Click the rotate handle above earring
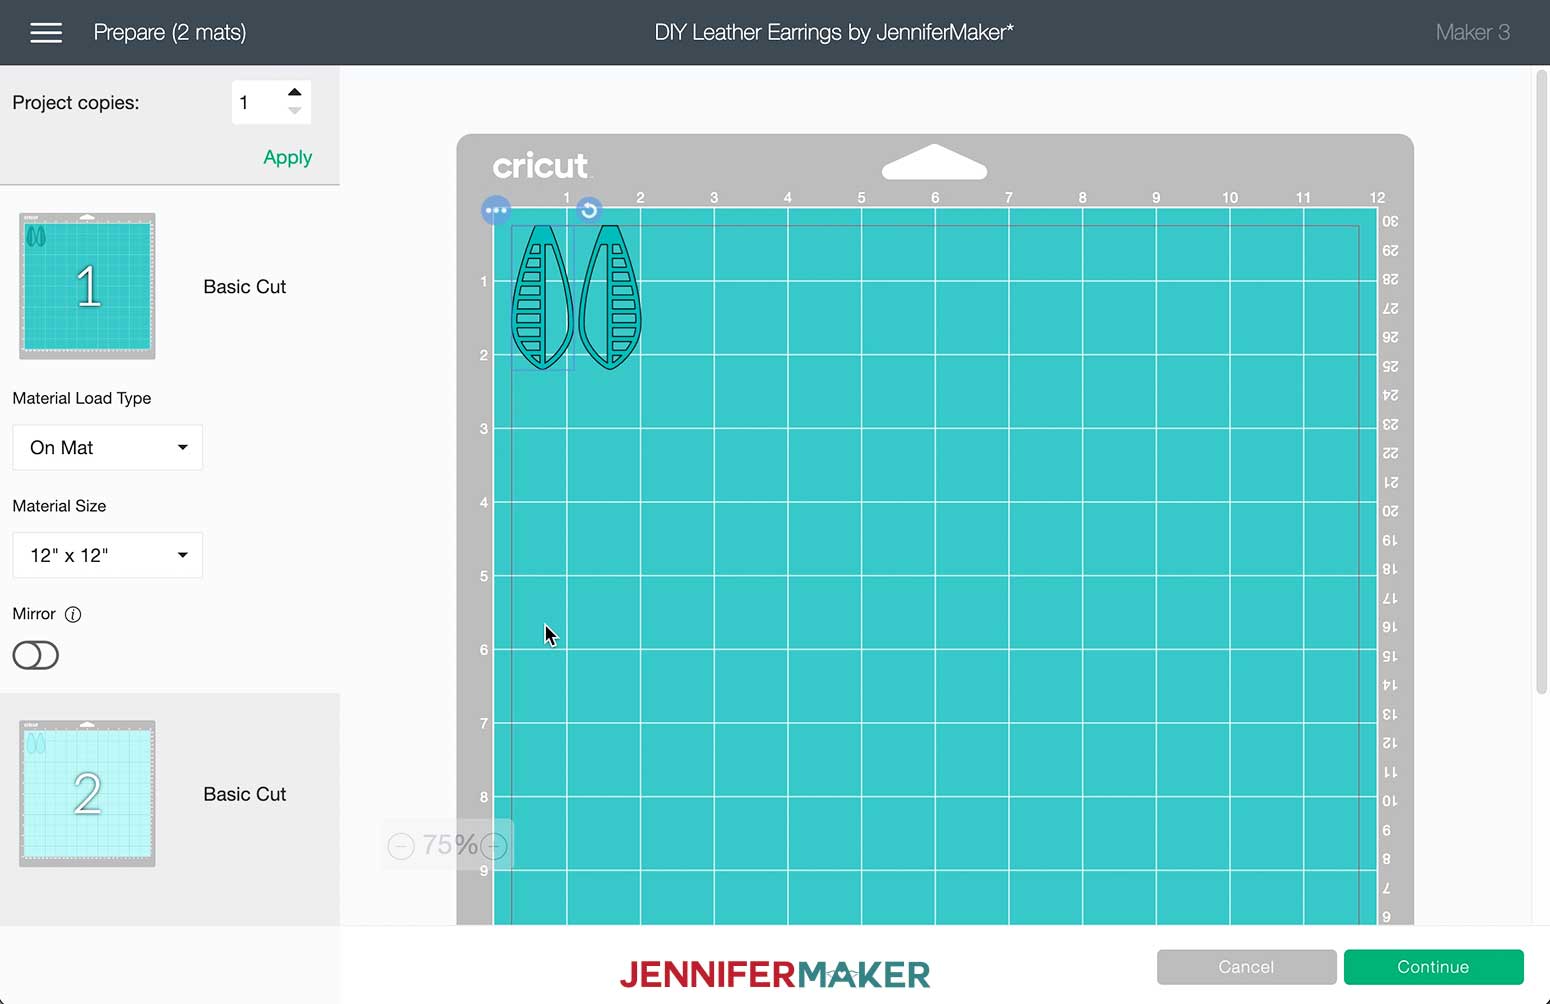 click(x=589, y=210)
